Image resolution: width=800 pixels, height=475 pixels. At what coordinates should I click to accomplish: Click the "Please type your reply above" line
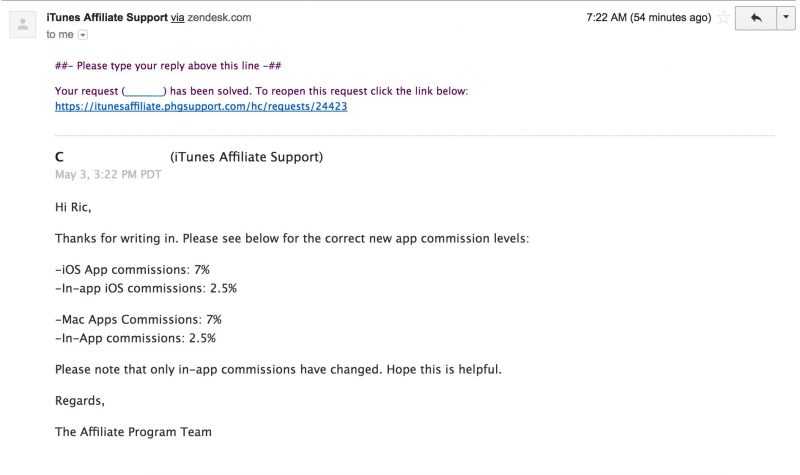point(168,65)
